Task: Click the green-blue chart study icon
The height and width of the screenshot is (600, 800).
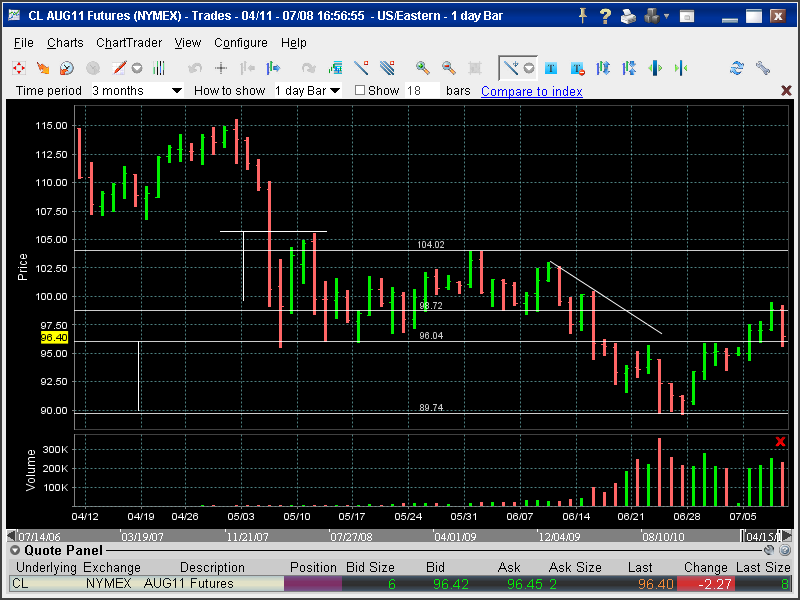Action: (335, 68)
